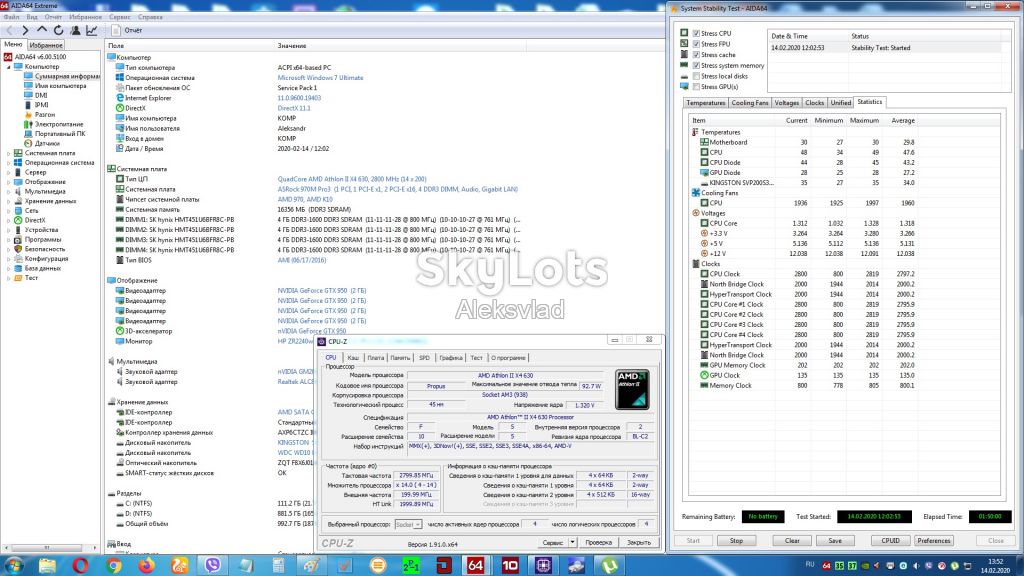Click the Проверка button in CPU-Z
The height and width of the screenshot is (576, 1024).
point(598,542)
